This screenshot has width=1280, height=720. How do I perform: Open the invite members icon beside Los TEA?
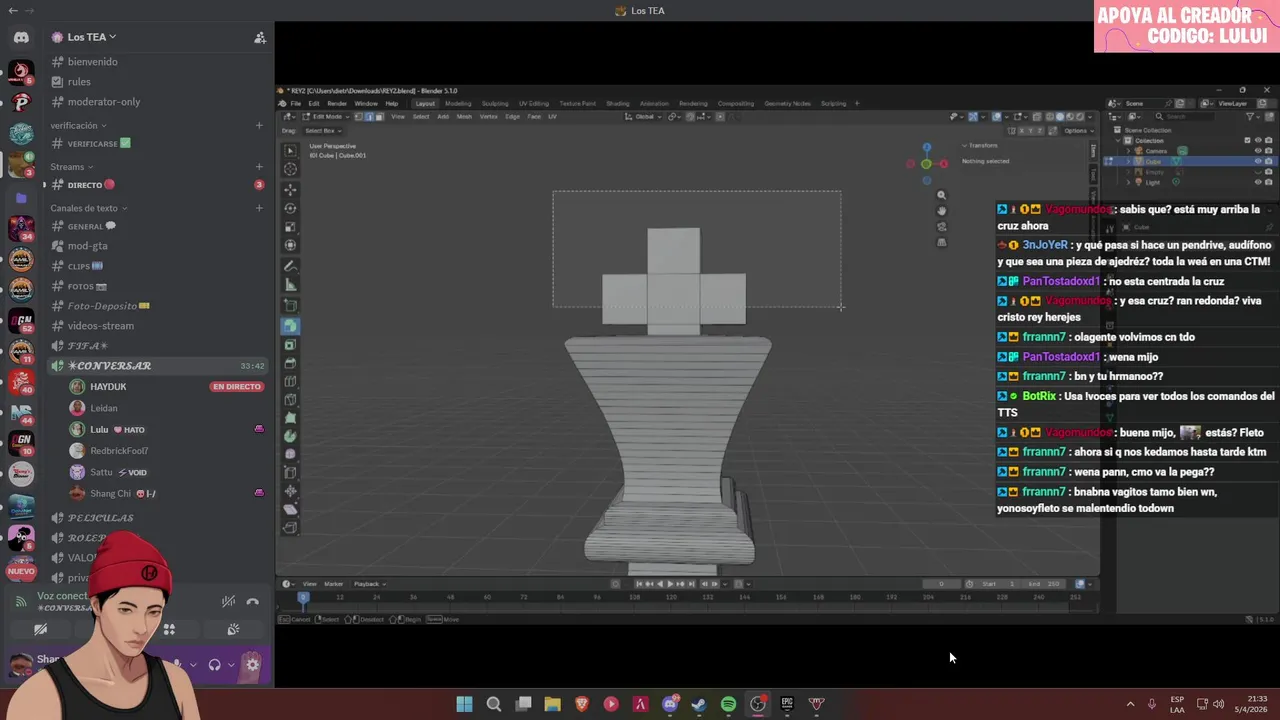[260, 38]
